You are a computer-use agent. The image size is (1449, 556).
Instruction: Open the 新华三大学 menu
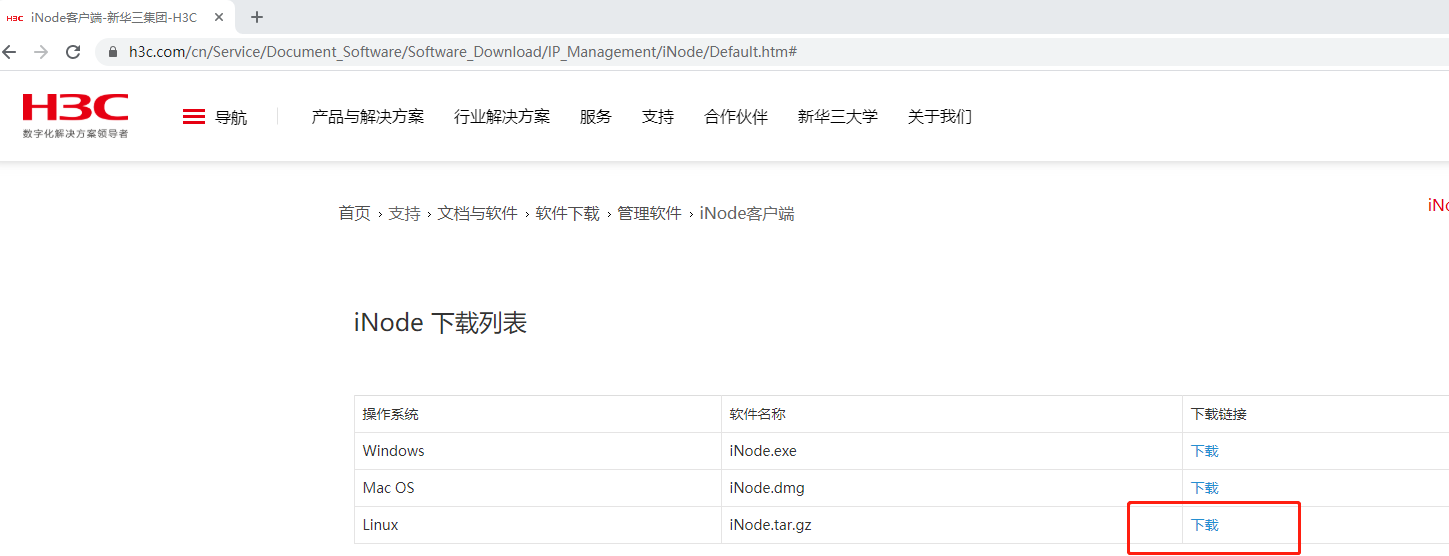click(838, 117)
